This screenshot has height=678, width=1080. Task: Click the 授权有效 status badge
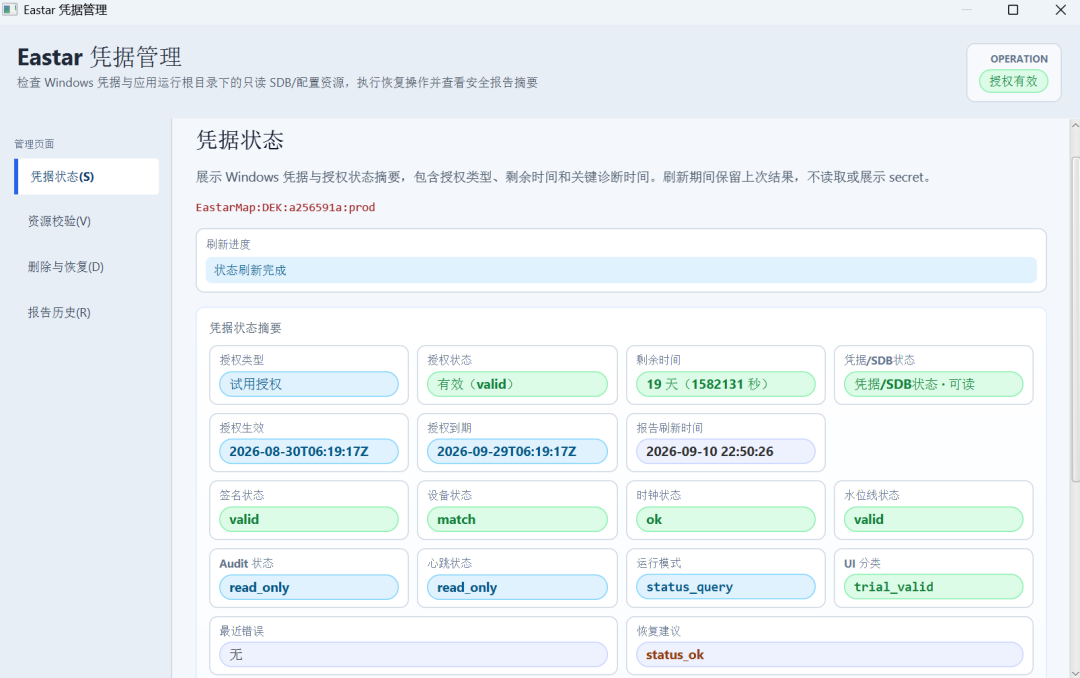click(x=1013, y=81)
